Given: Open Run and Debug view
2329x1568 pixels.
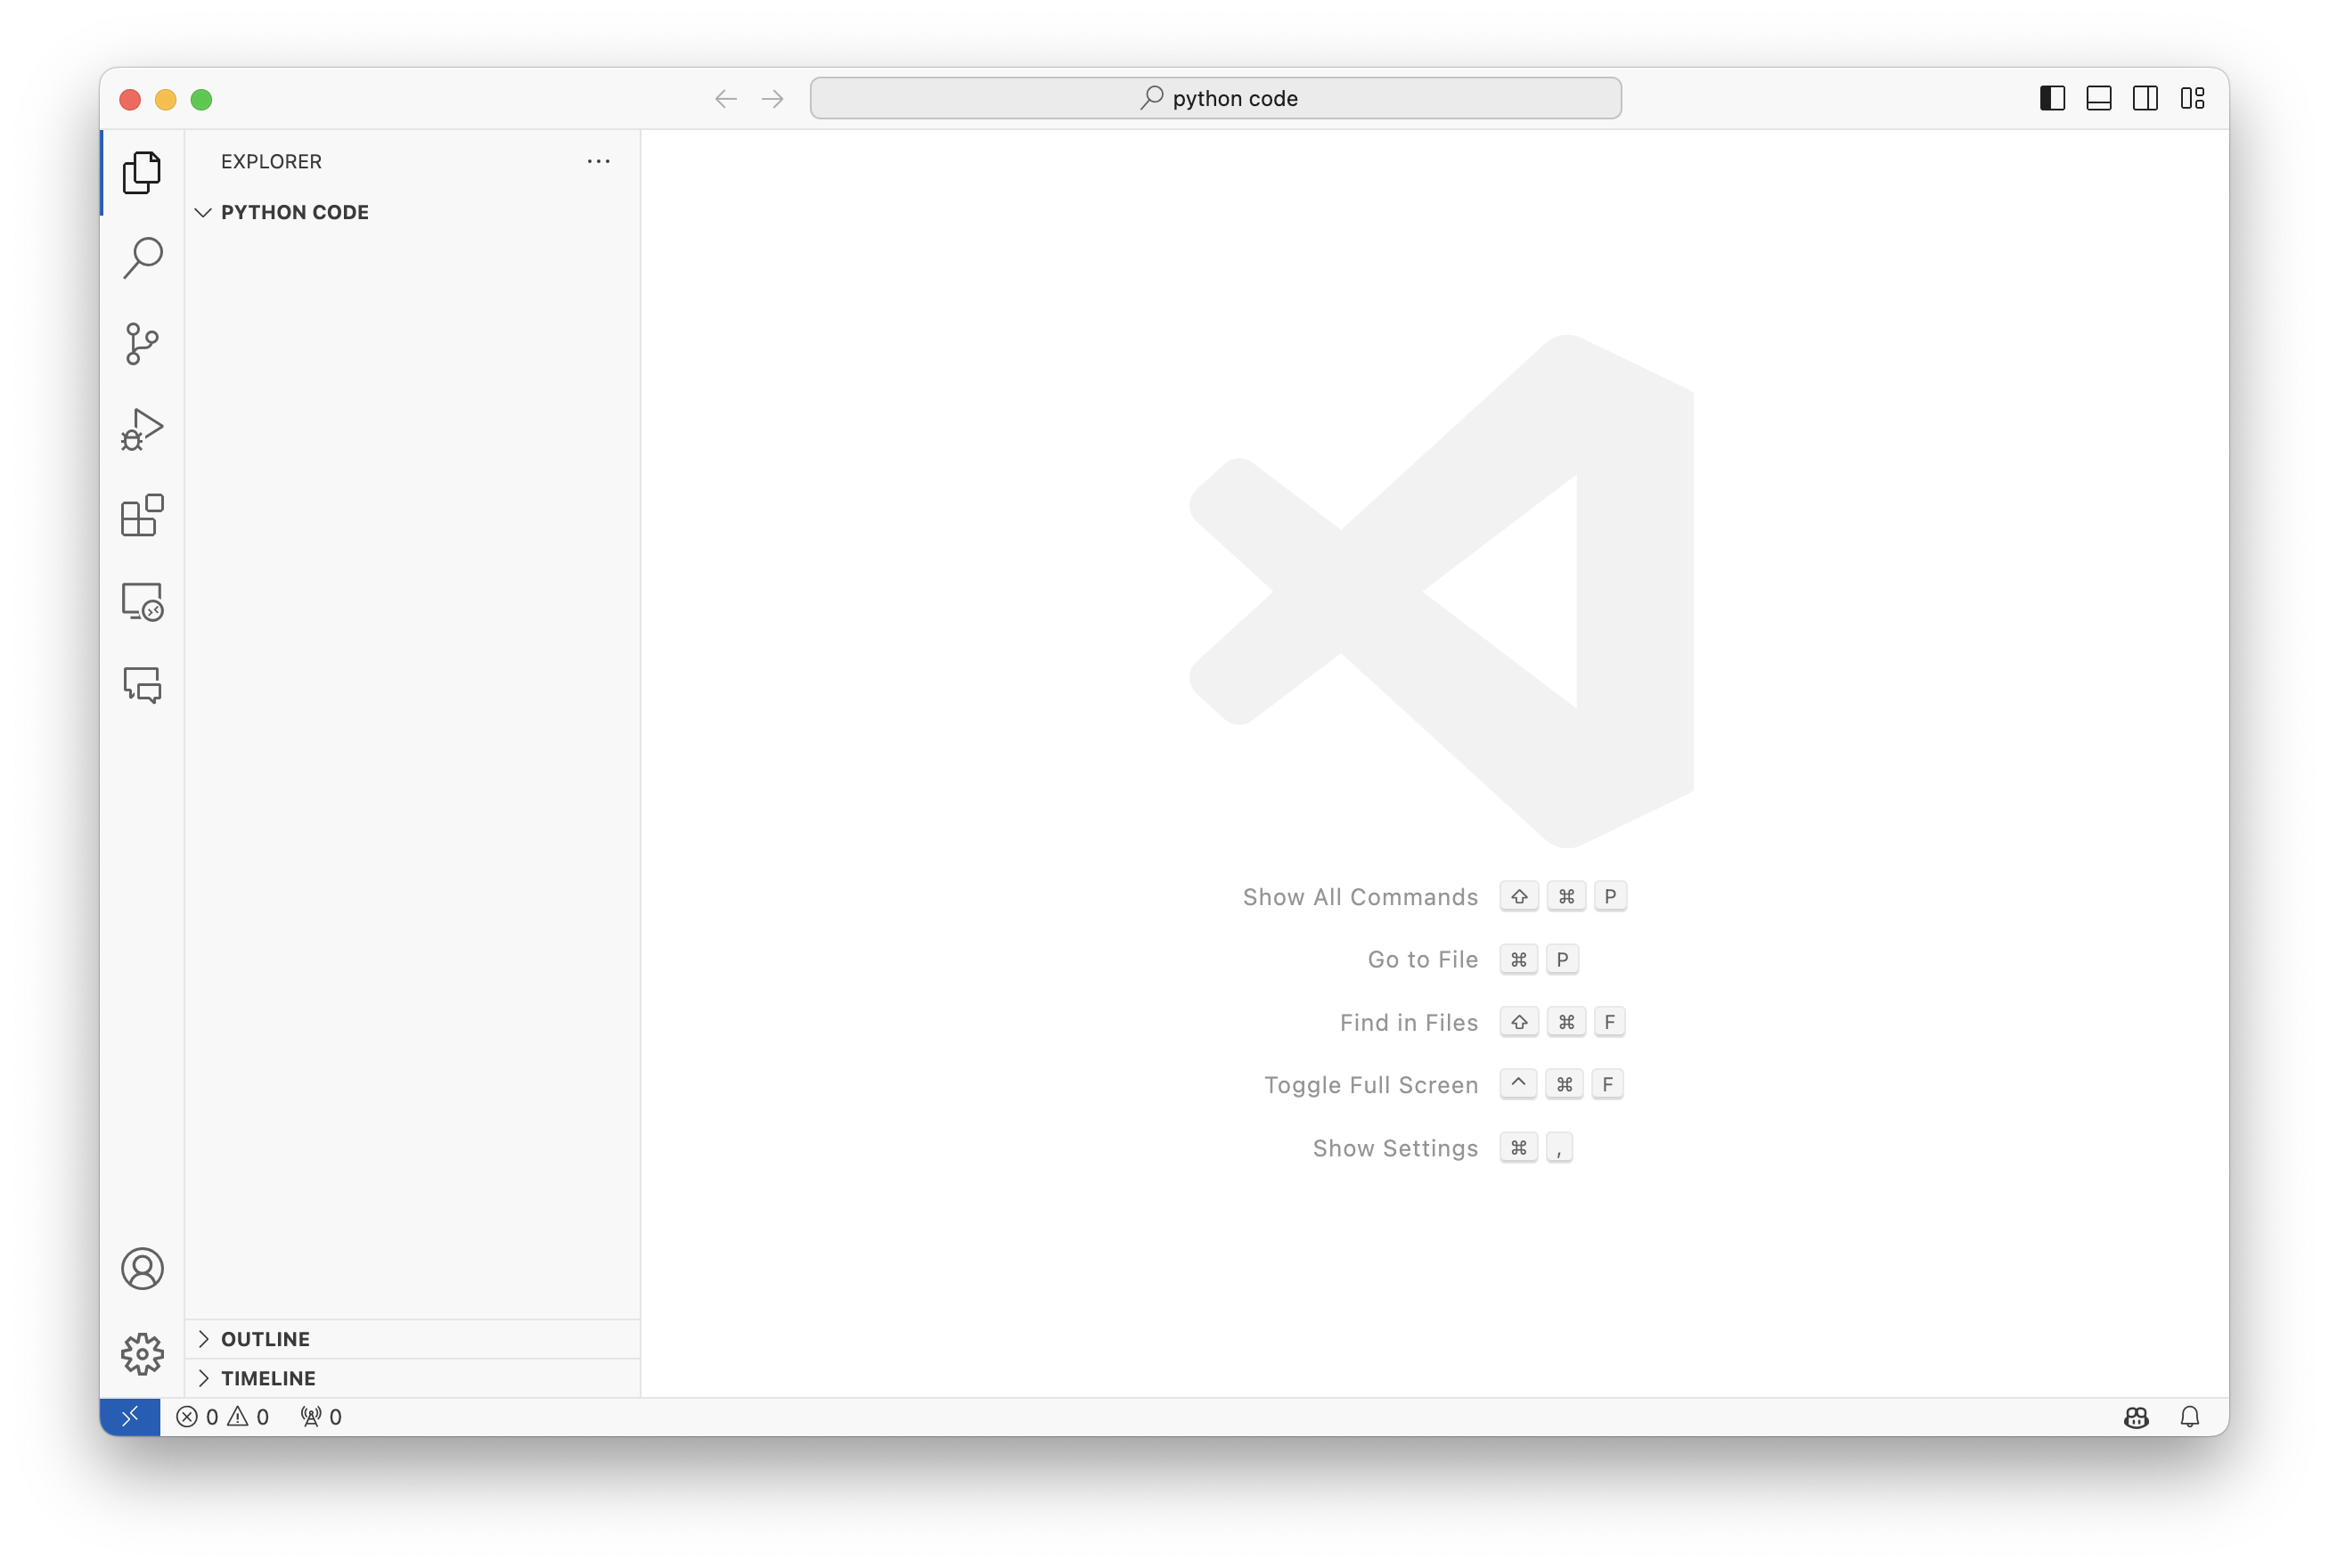Looking at the screenshot, I should tap(142, 430).
